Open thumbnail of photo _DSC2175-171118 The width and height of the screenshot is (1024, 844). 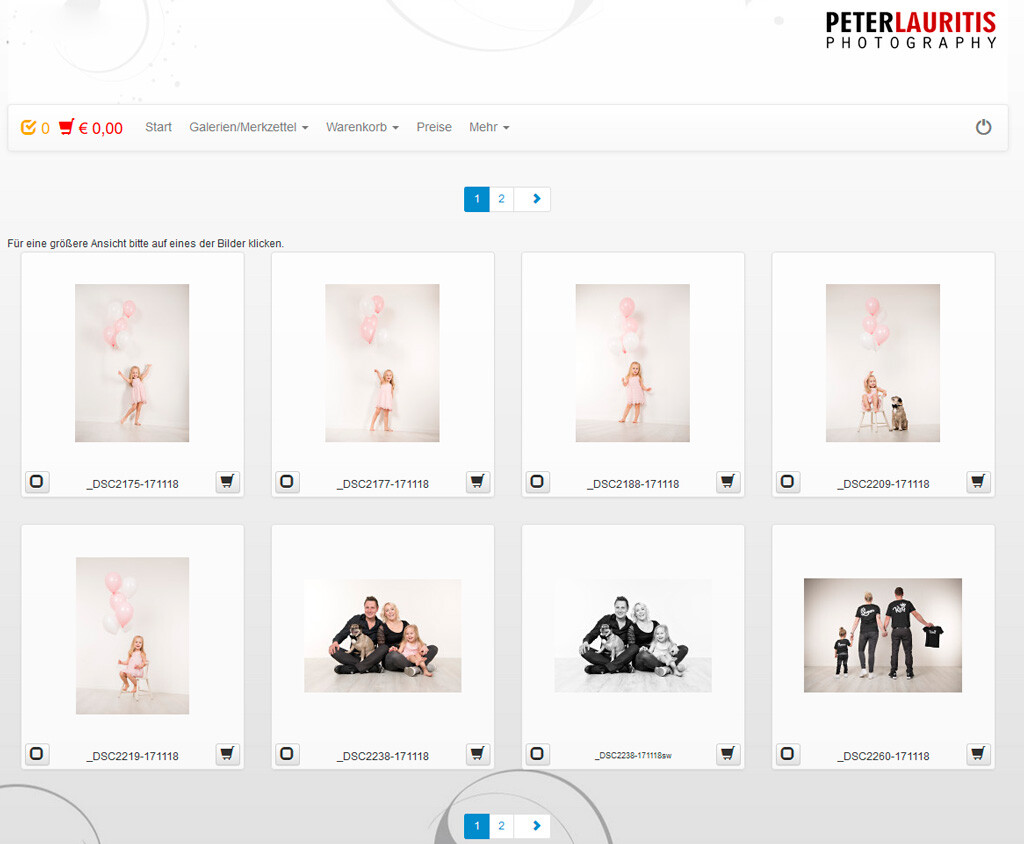132,363
